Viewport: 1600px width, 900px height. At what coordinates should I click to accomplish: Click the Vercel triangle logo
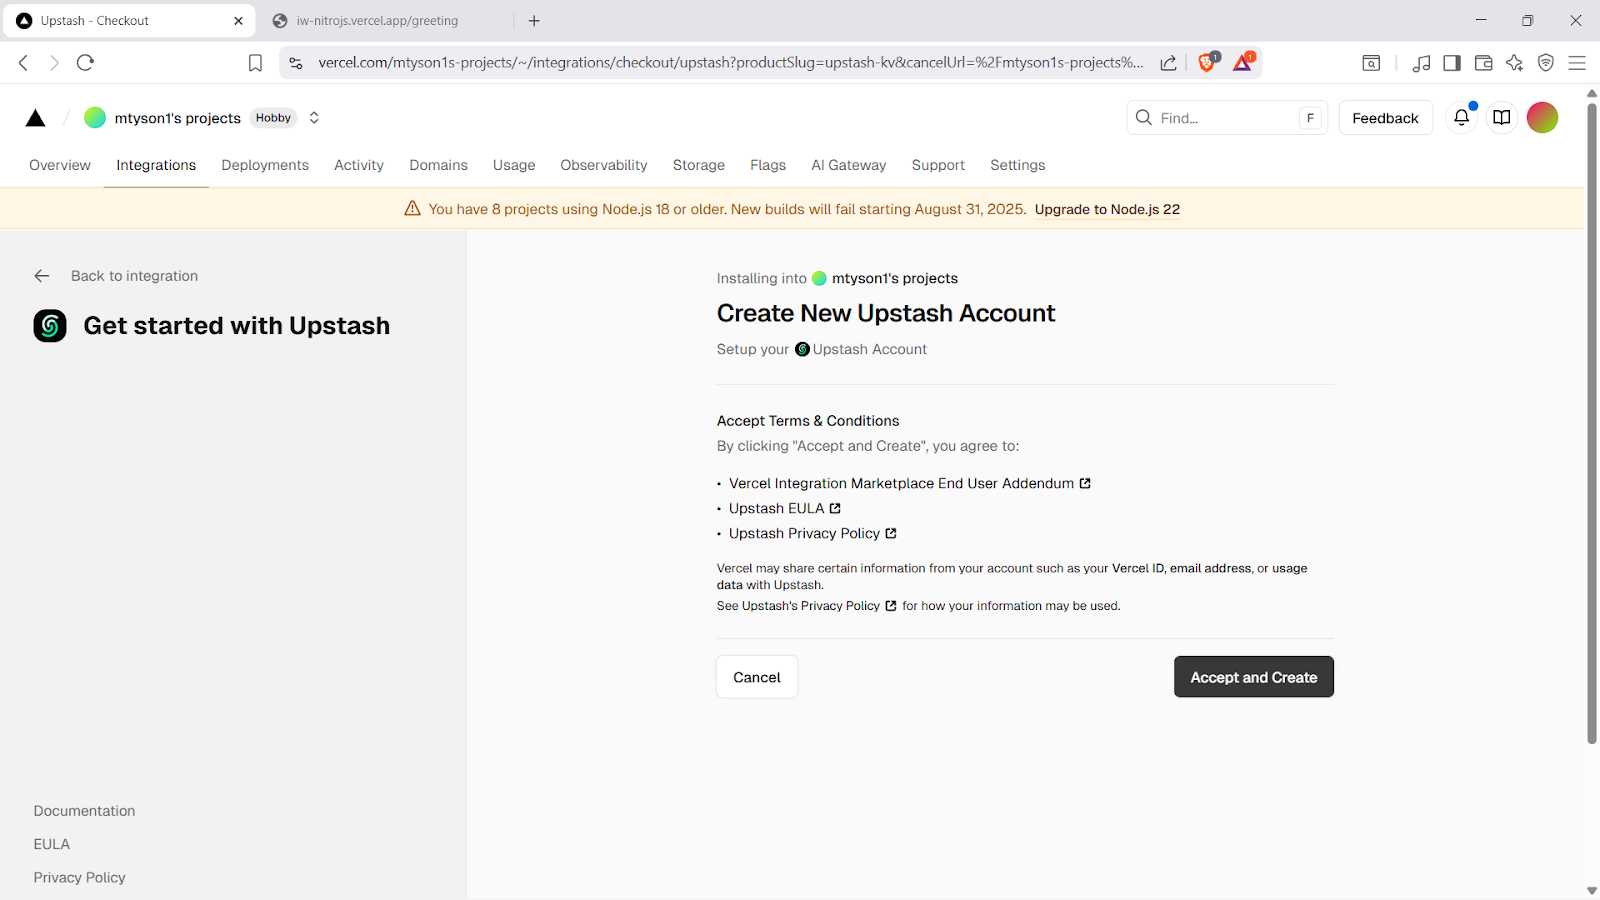click(x=35, y=118)
